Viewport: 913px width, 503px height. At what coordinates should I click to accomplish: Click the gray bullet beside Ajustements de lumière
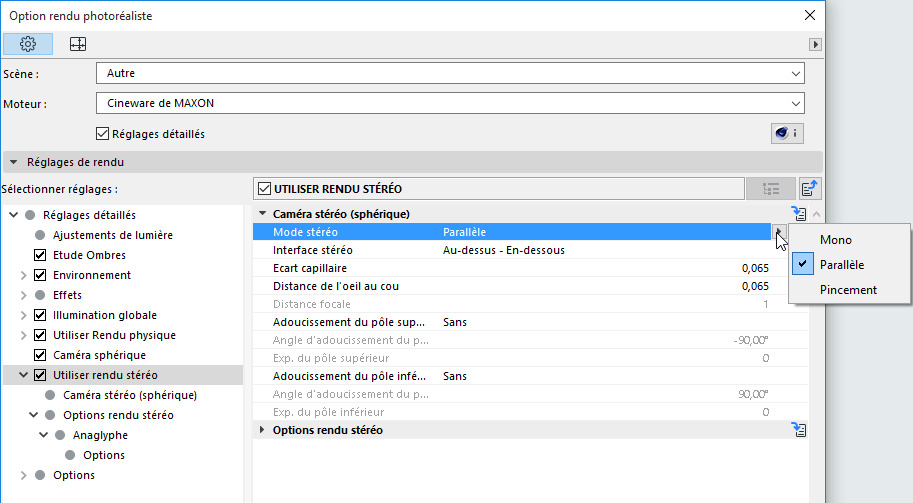coord(40,235)
